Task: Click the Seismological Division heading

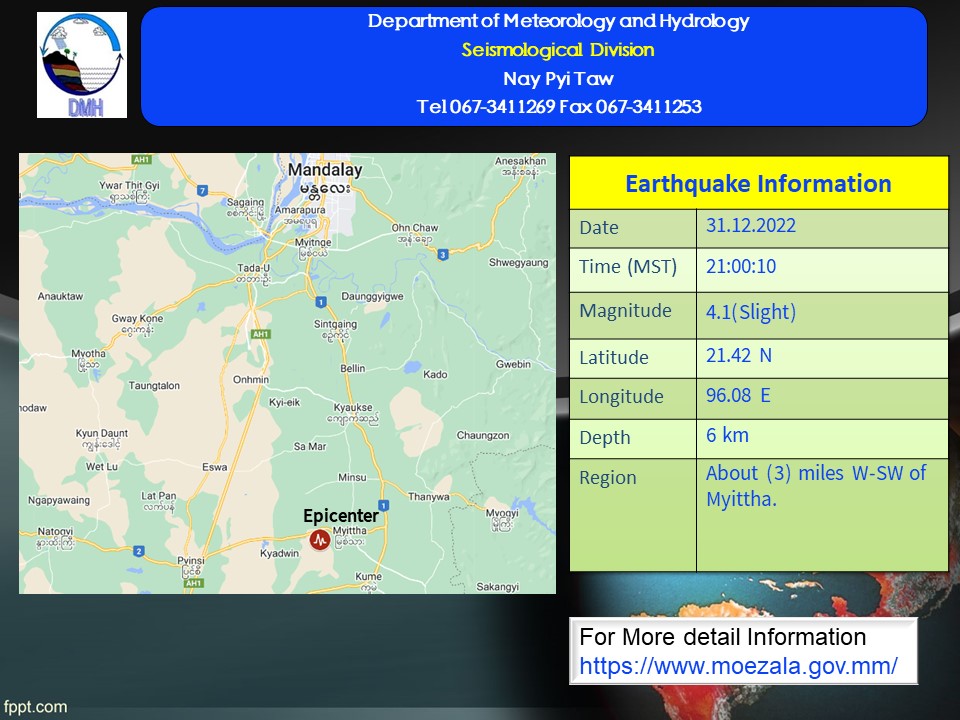Action: coord(558,50)
